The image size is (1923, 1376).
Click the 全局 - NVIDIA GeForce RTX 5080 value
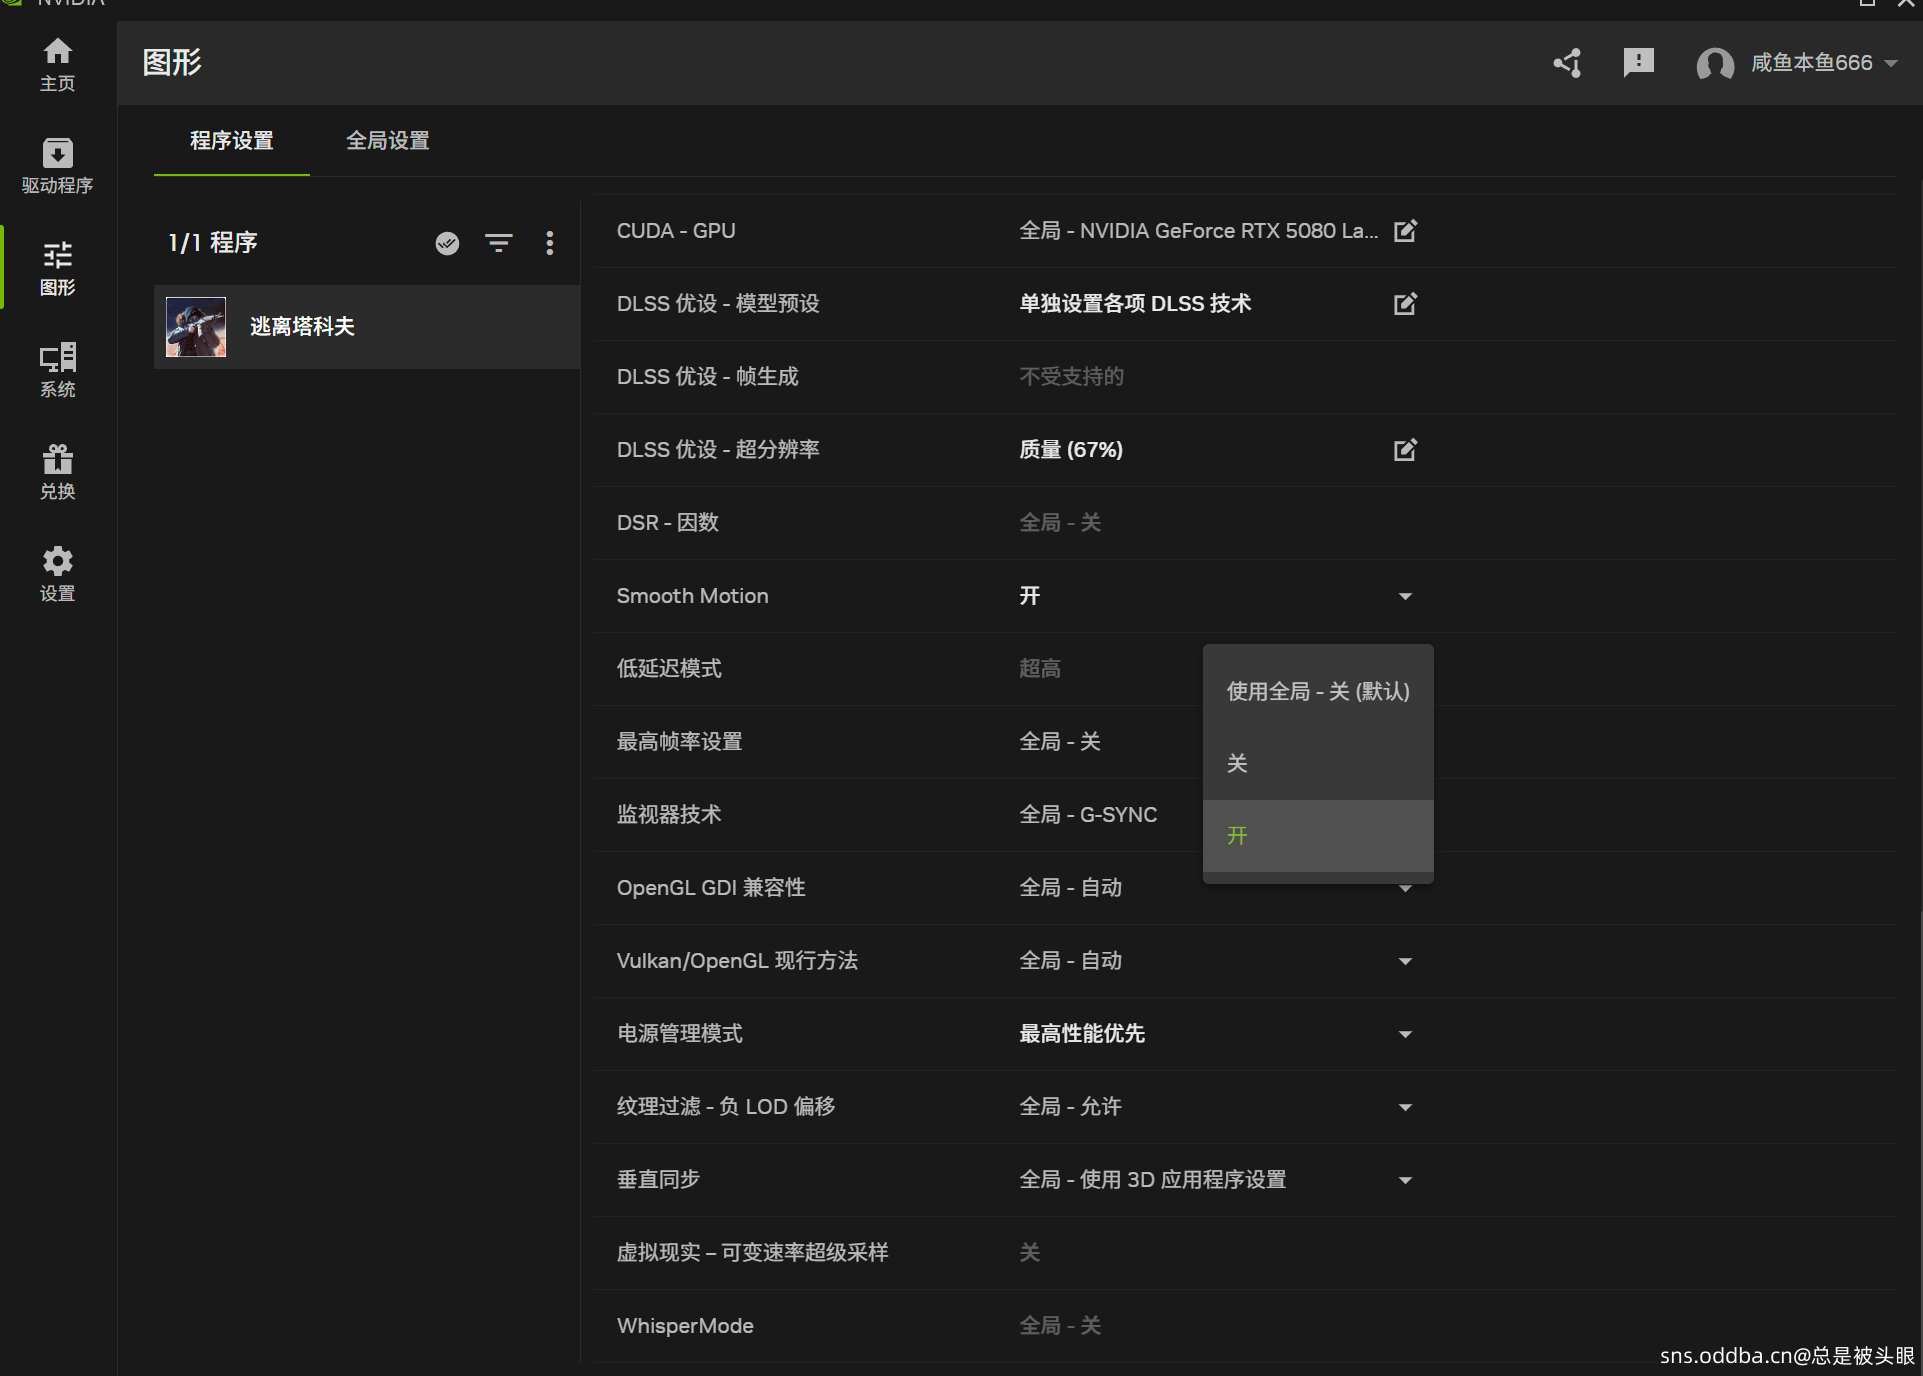click(1198, 231)
